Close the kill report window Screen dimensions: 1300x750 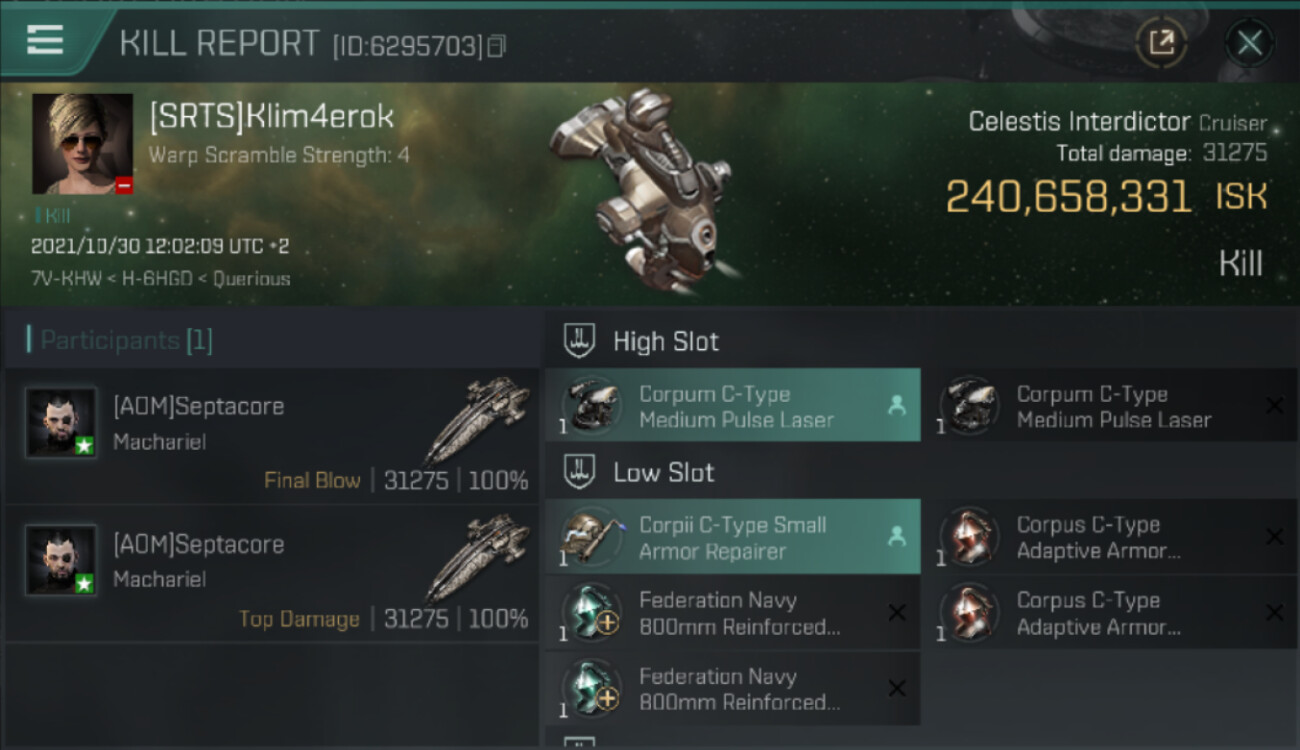pyautogui.click(x=1249, y=43)
